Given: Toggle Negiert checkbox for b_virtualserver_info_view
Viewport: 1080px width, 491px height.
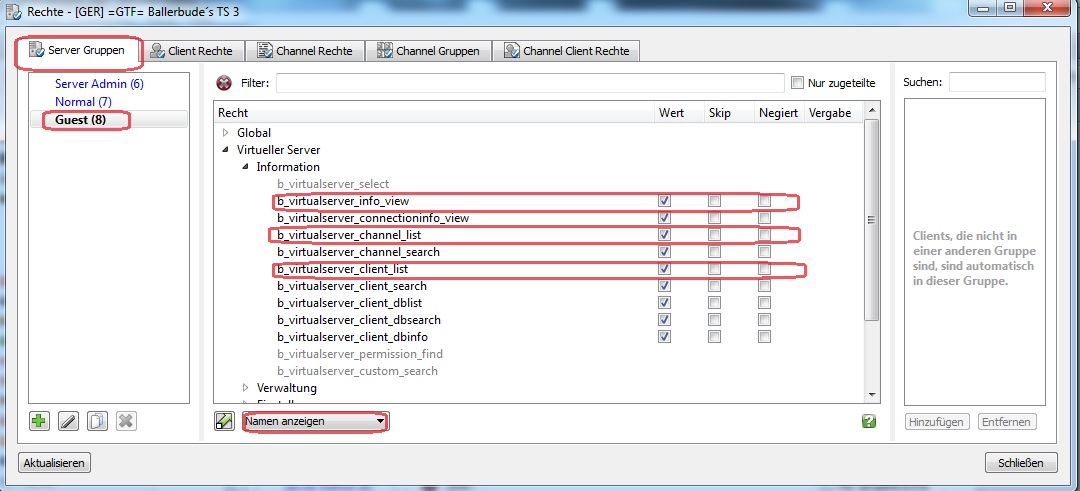Looking at the screenshot, I should (765, 201).
